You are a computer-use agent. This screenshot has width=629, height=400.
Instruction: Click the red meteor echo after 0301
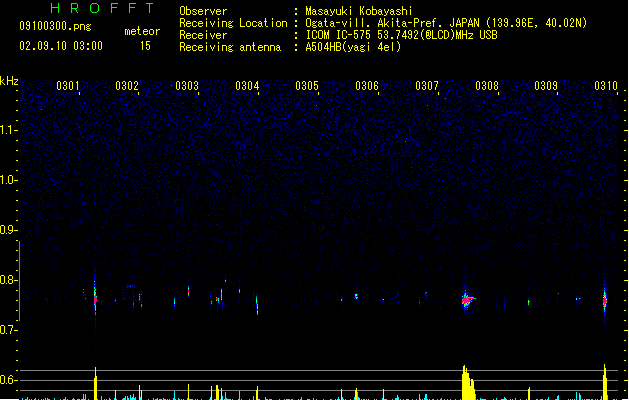pos(95,299)
